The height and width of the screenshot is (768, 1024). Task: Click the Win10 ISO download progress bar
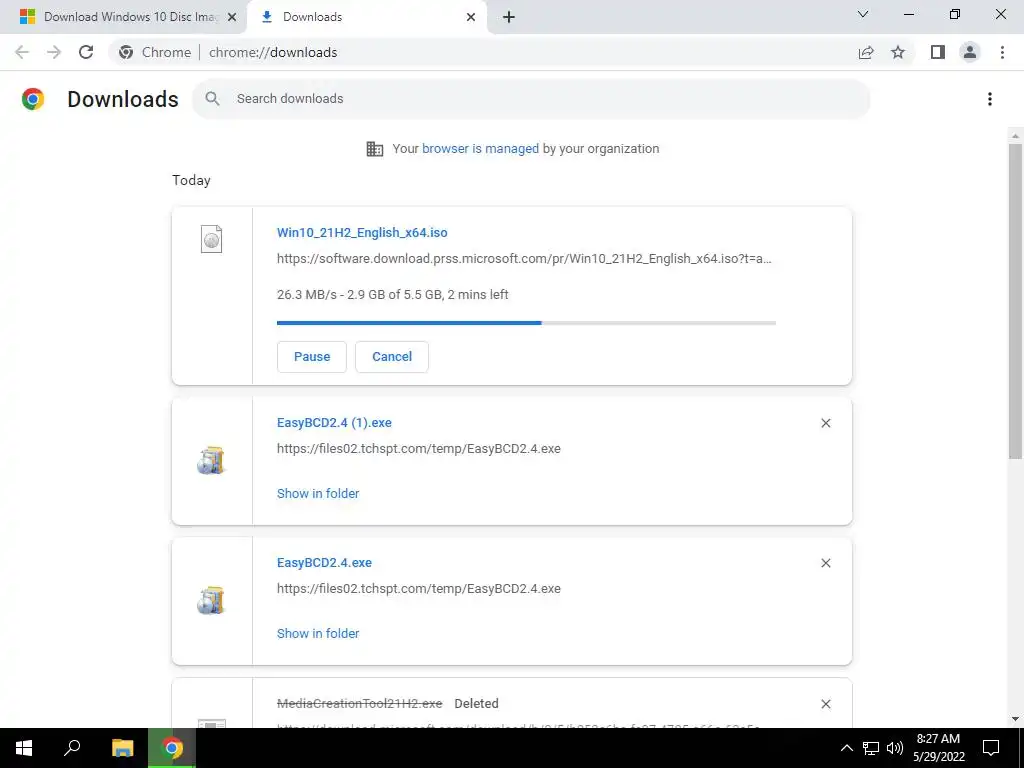[x=526, y=323]
